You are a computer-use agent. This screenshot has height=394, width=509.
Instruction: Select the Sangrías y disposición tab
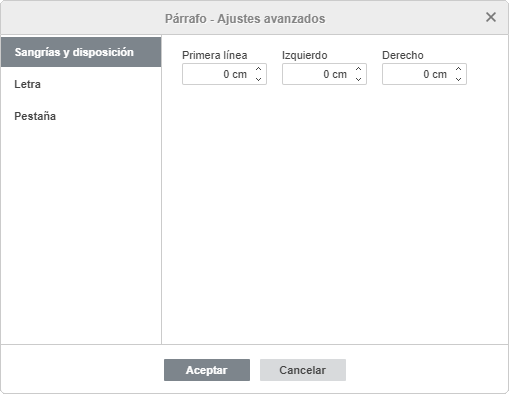click(81, 52)
